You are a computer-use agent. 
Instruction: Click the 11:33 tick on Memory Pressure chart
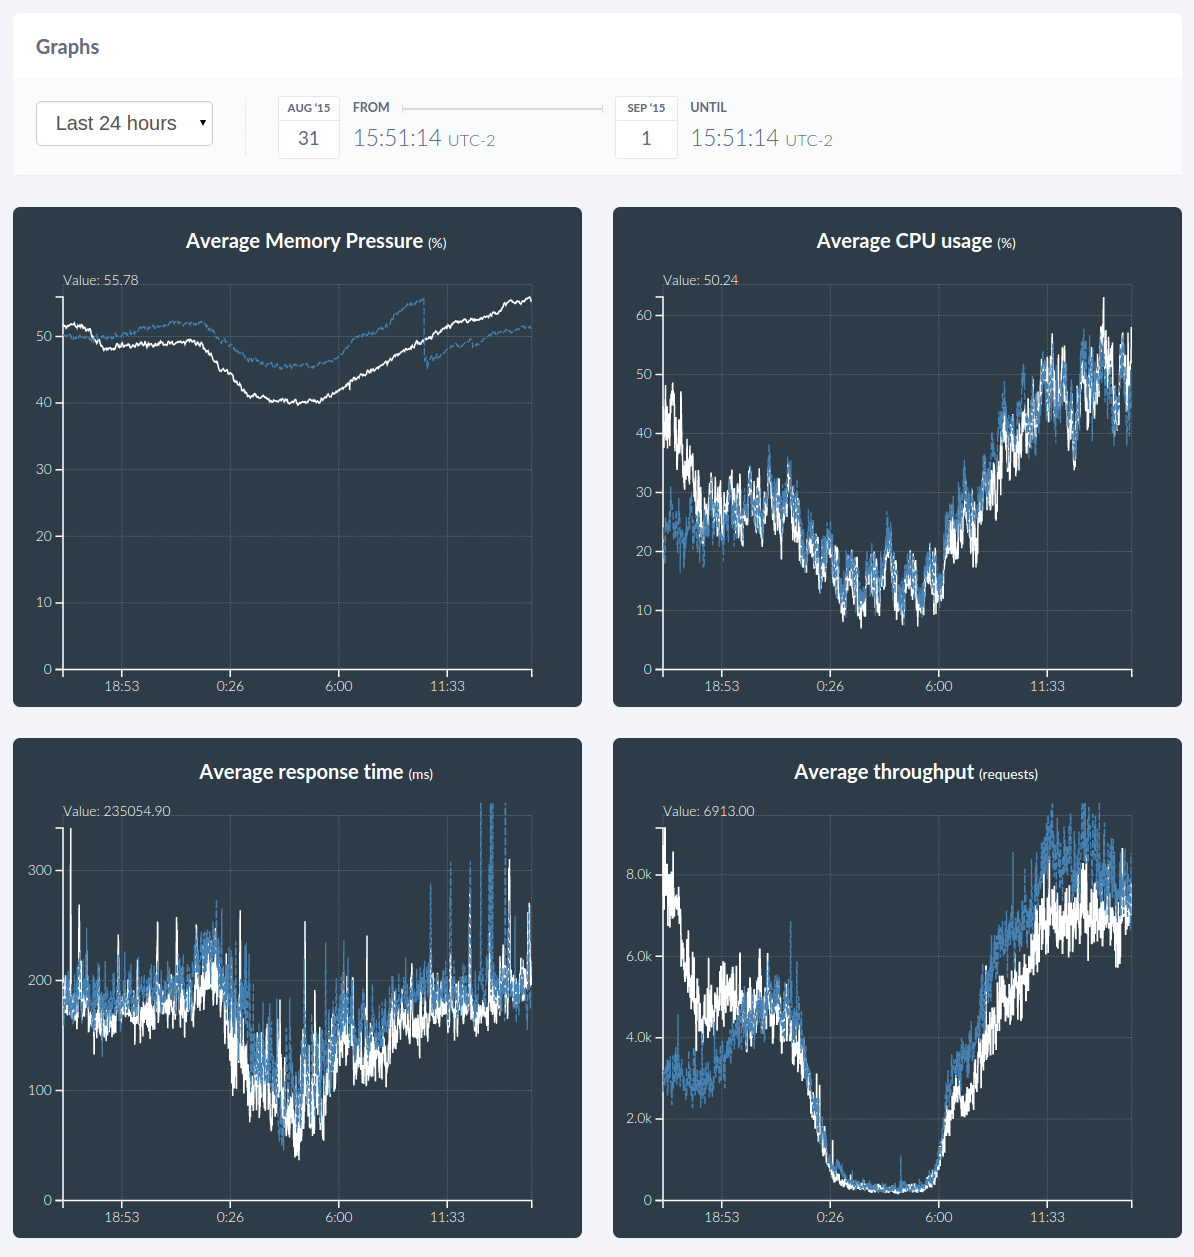447,686
